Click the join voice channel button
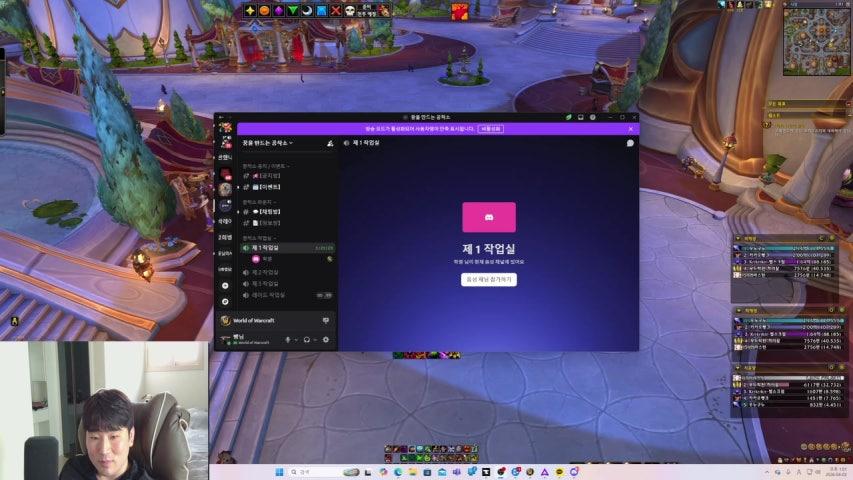This screenshot has height=480, width=853. pos(489,279)
